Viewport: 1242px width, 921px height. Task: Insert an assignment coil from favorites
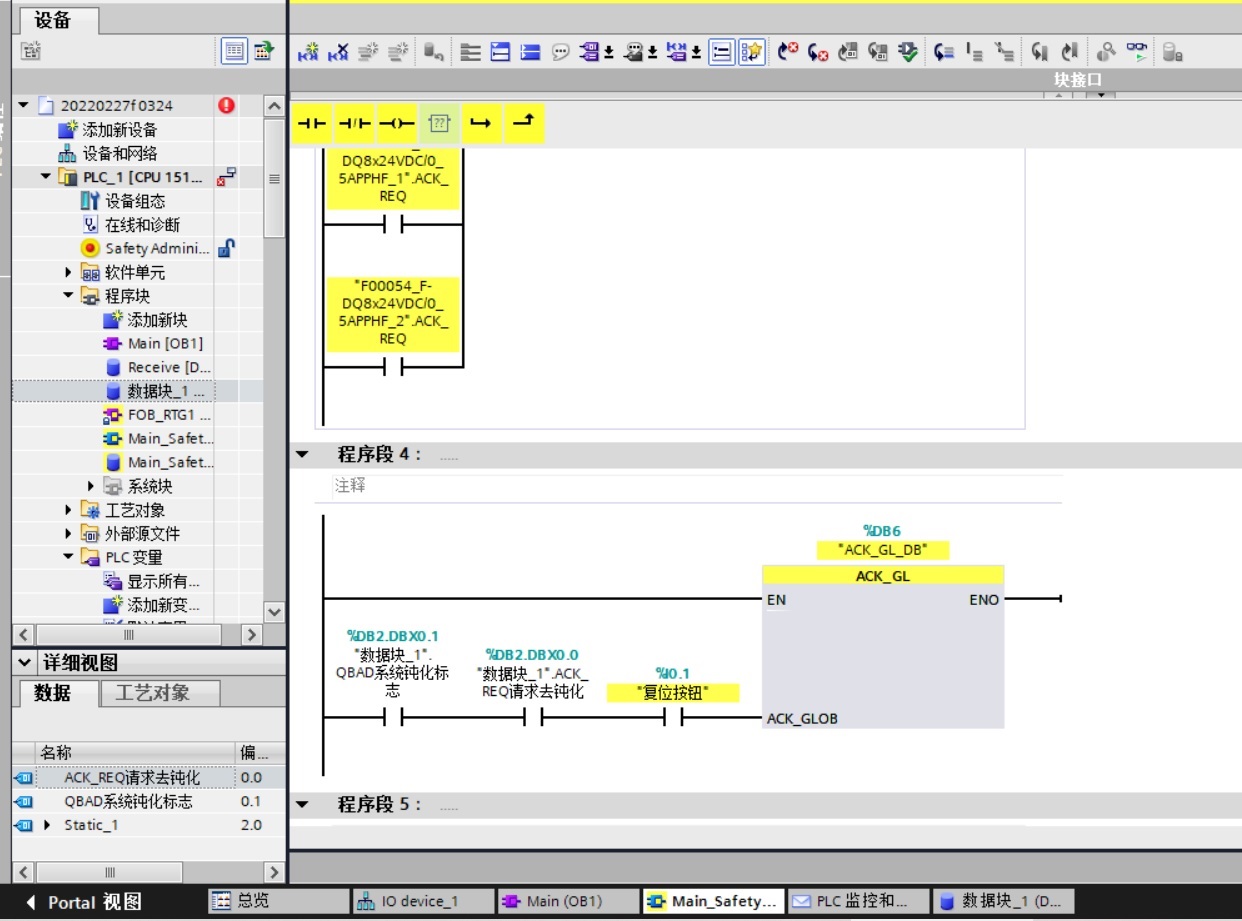click(x=397, y=123)
